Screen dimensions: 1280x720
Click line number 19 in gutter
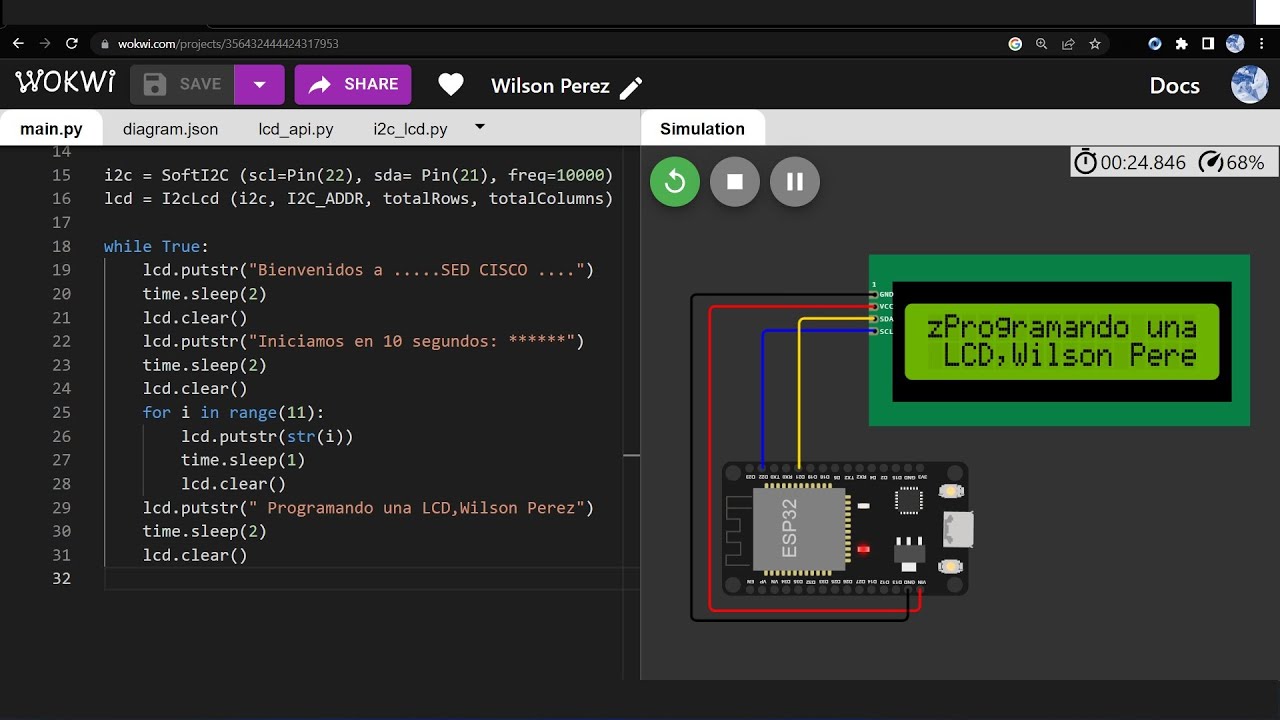[61, 270]
